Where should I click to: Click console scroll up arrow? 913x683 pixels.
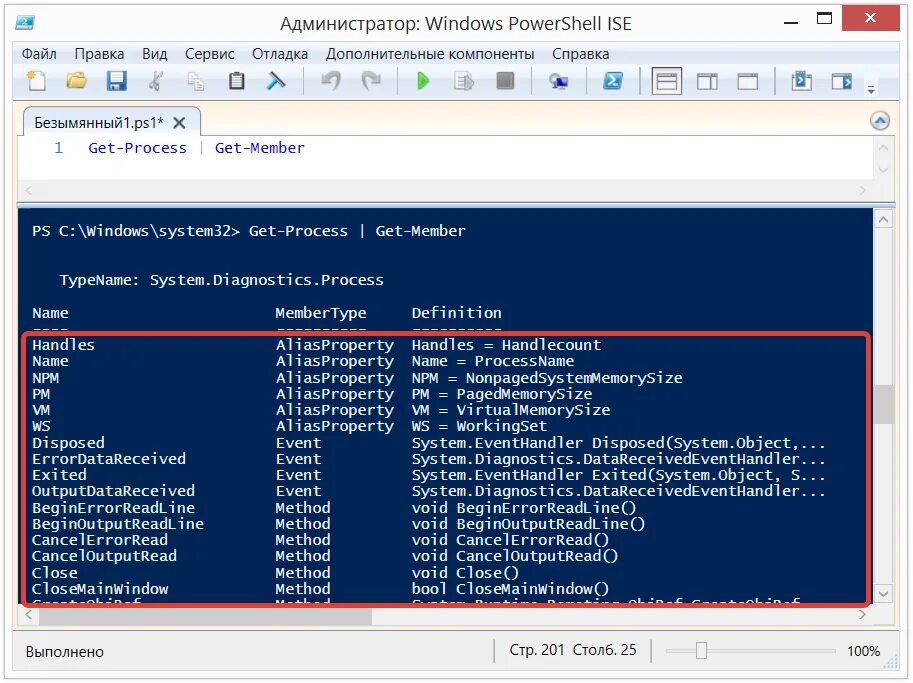[x=883, y=220]
